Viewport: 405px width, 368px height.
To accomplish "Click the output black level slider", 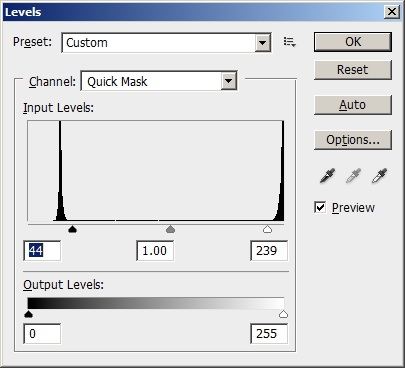I will (x=29, y=314).
